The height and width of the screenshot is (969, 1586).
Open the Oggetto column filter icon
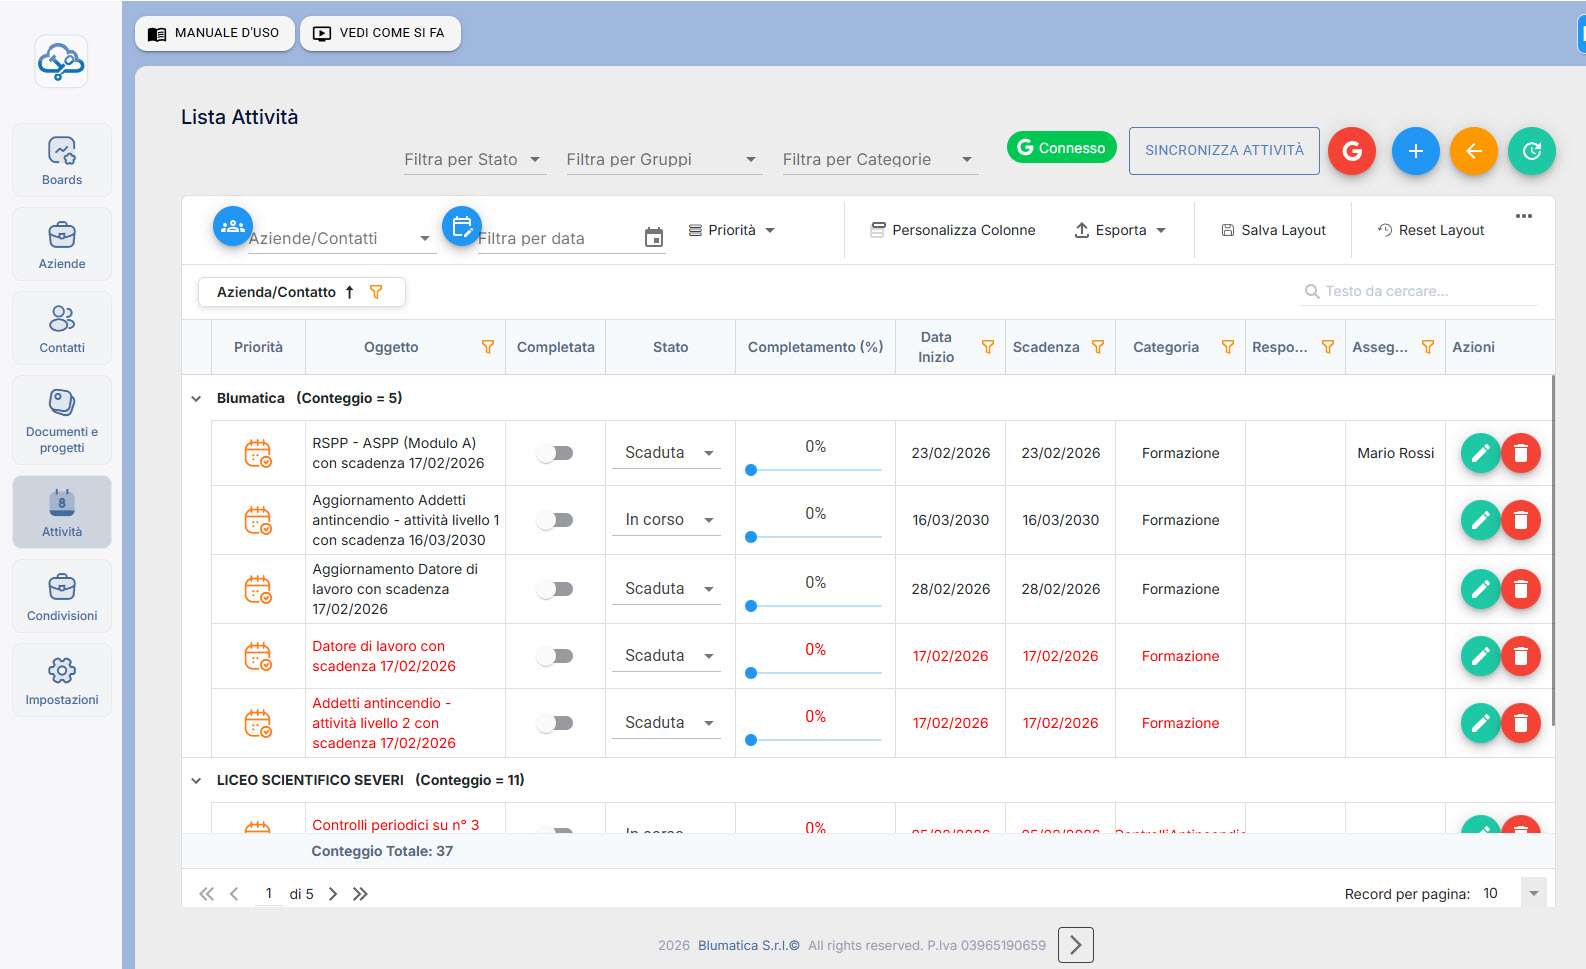click(x=488, y=347)
